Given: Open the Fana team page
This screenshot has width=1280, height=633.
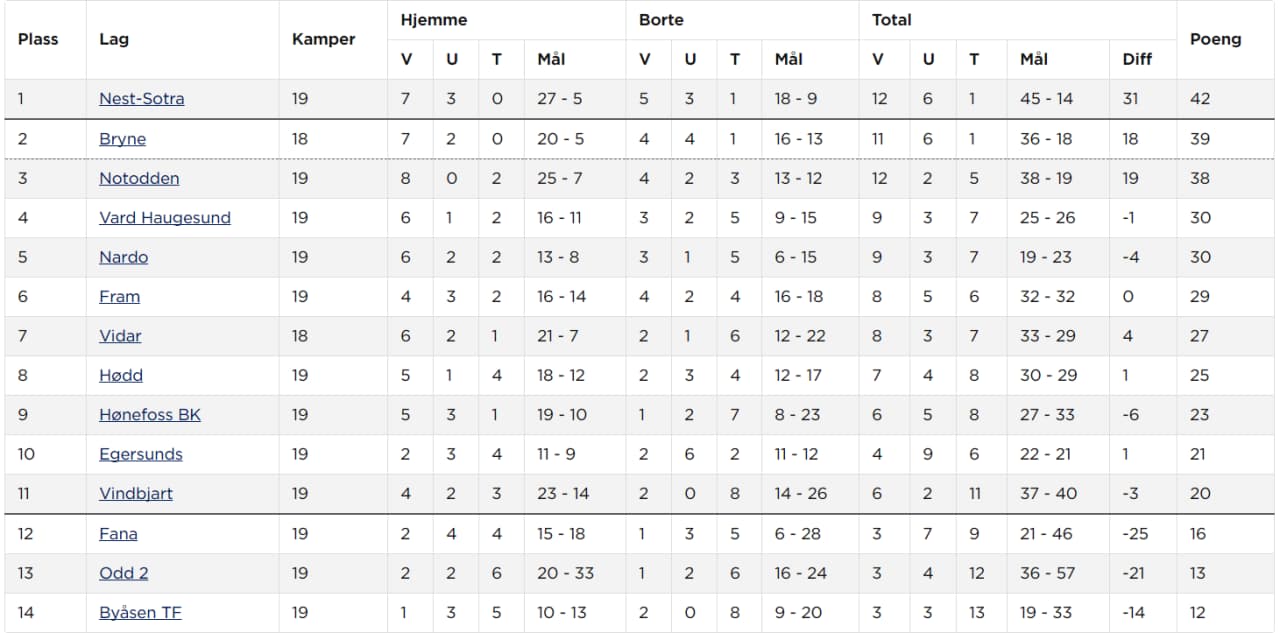Looking at the screenshot, I should coord(118,534).
